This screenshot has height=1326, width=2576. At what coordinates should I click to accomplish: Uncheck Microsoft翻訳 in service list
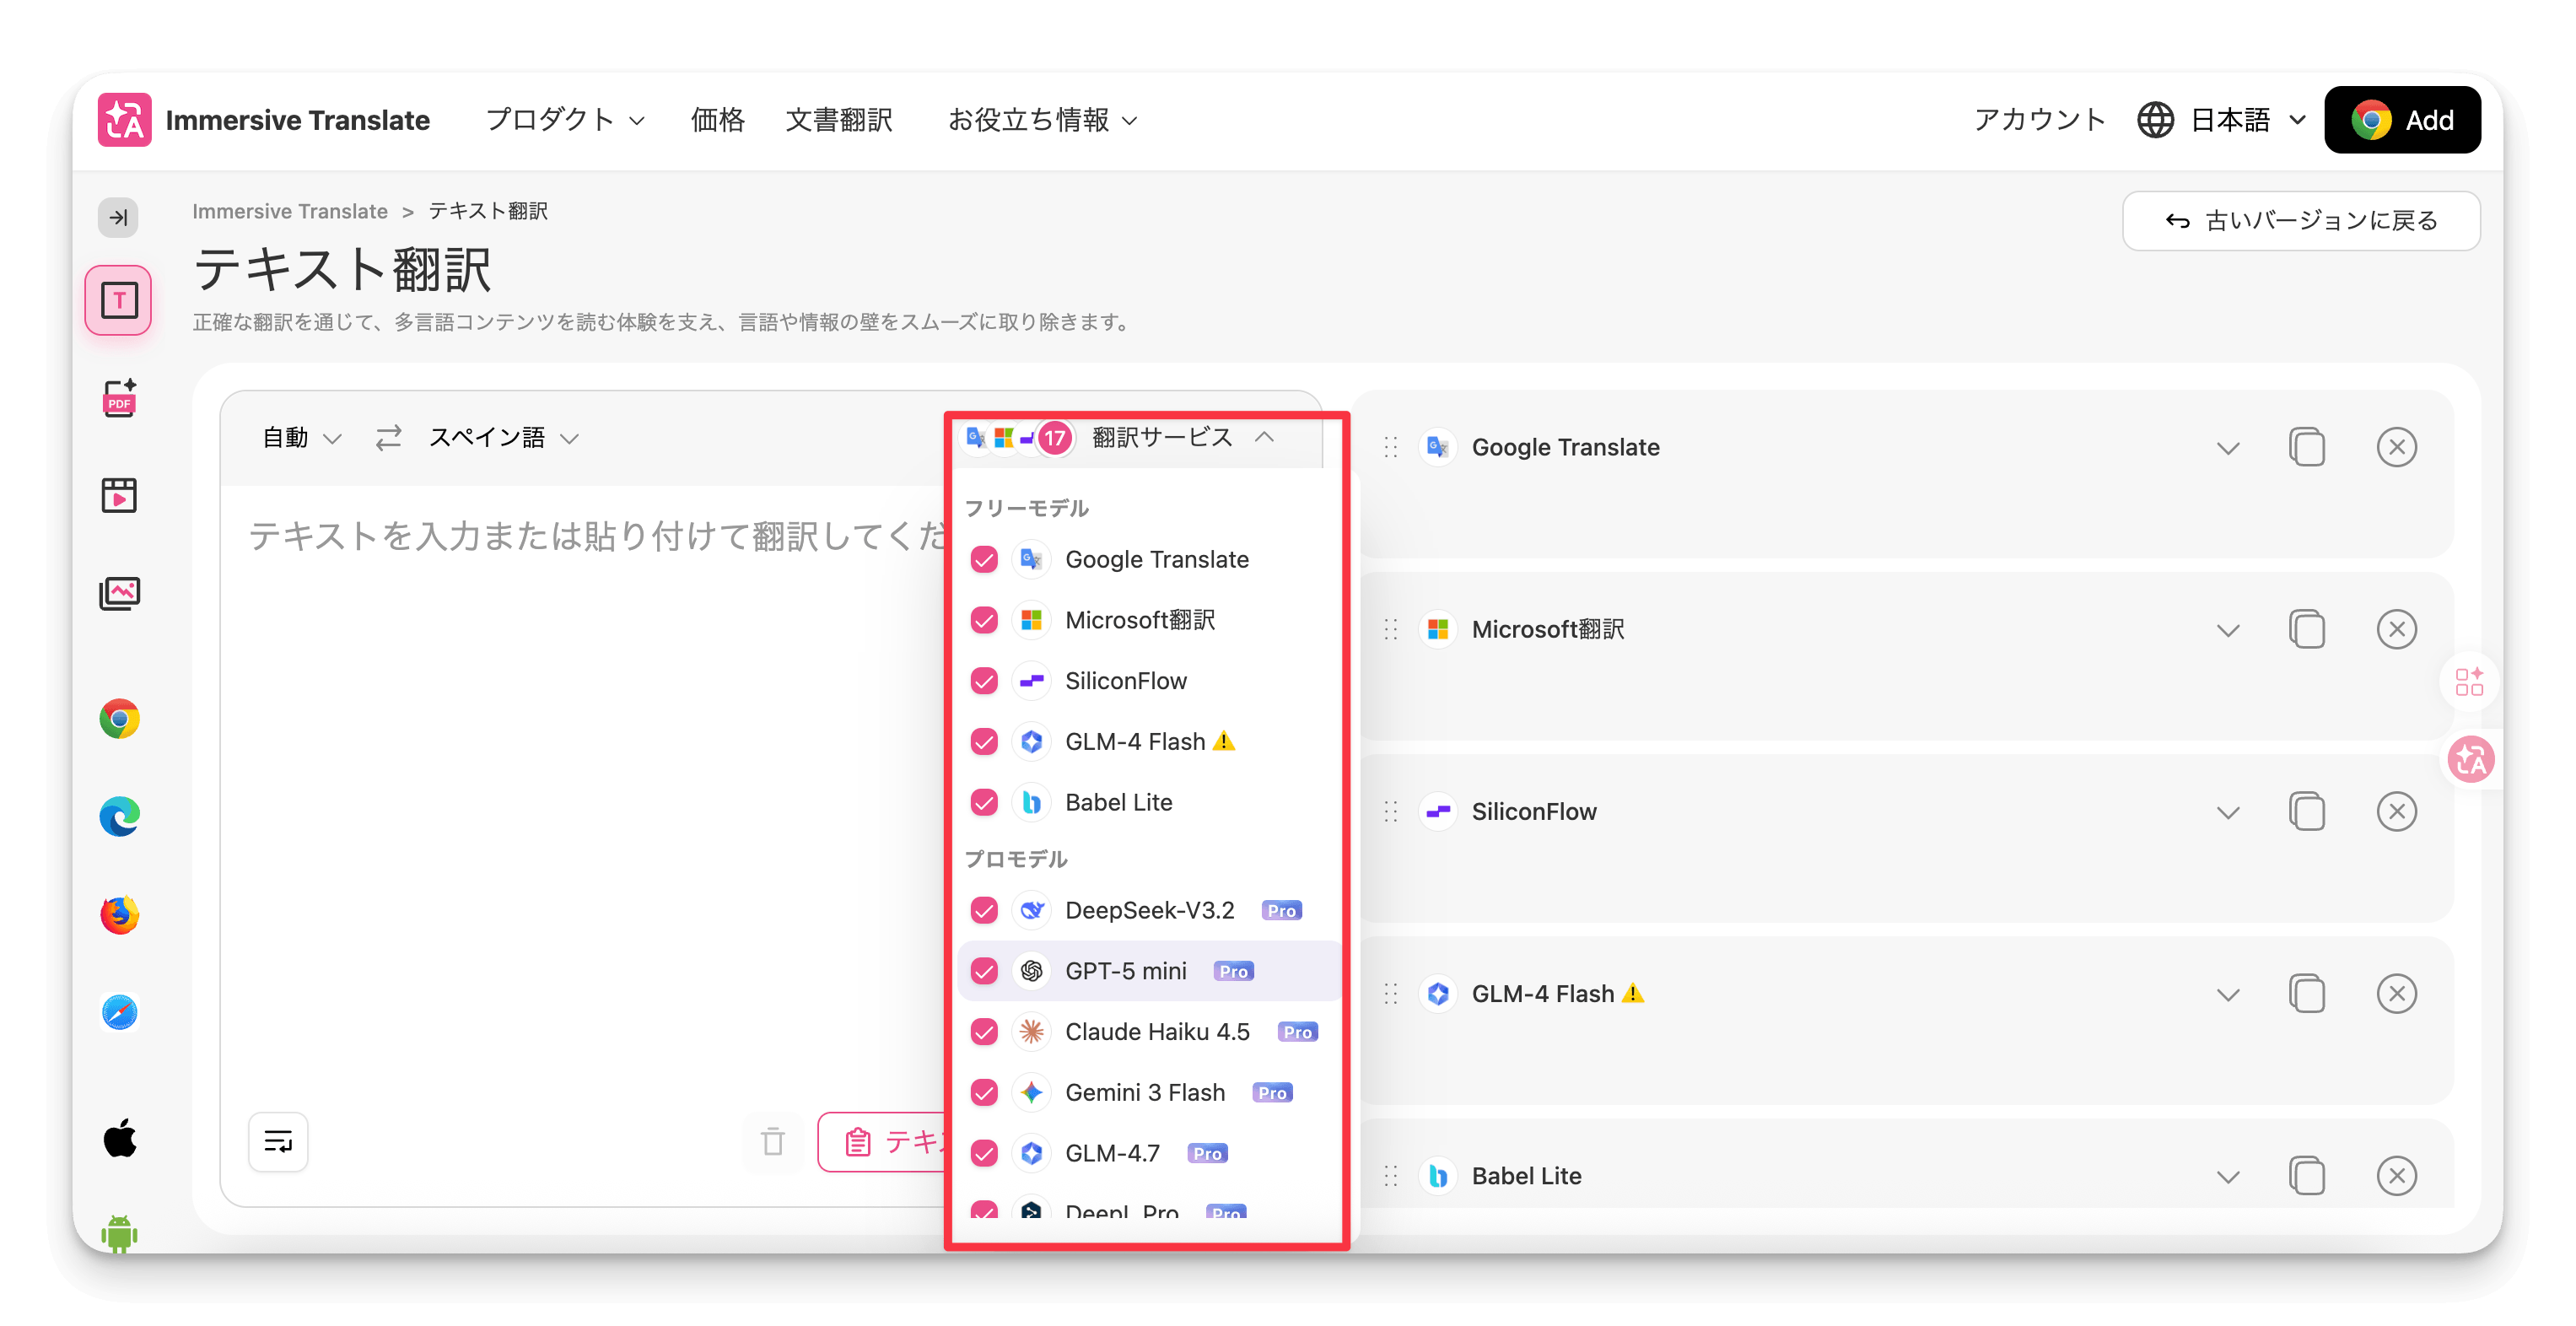pyautogui.click(x=984, y=620)
